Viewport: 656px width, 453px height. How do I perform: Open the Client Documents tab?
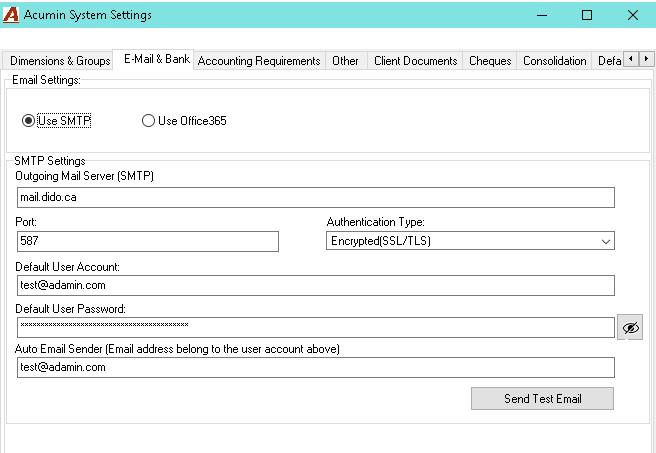click(x=415, y=61)
